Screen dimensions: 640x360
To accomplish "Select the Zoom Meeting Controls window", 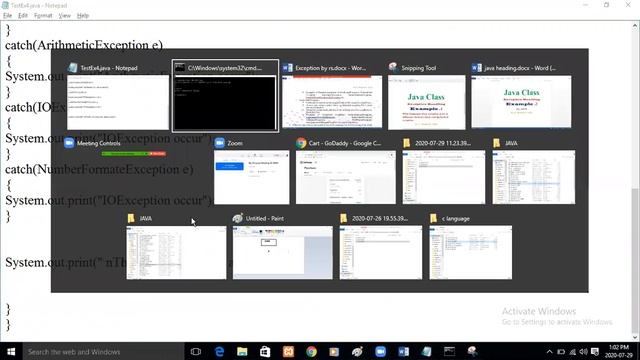I will pos(133,153).
